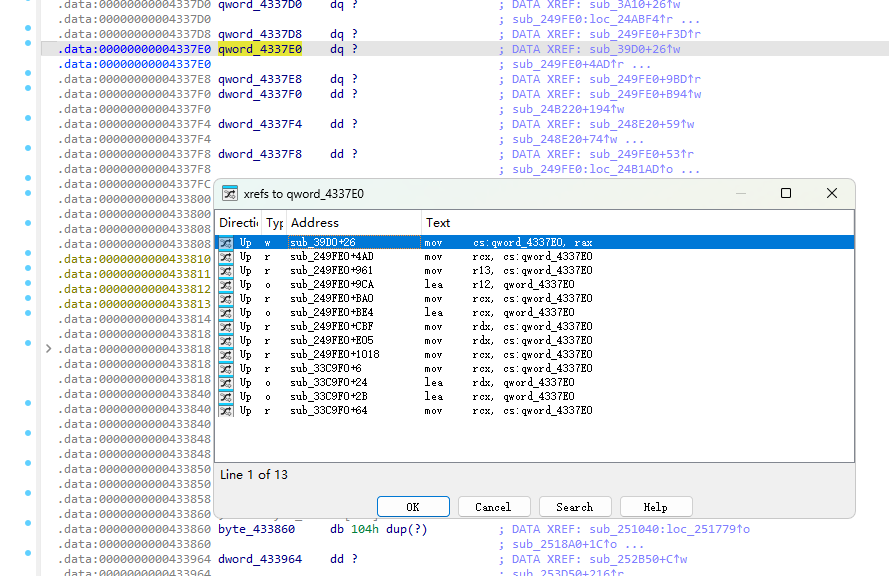Click the byte_433860 label in disassembly
Image resolution: width=889 pixels, height=576 pixels.
click(257, 529)
